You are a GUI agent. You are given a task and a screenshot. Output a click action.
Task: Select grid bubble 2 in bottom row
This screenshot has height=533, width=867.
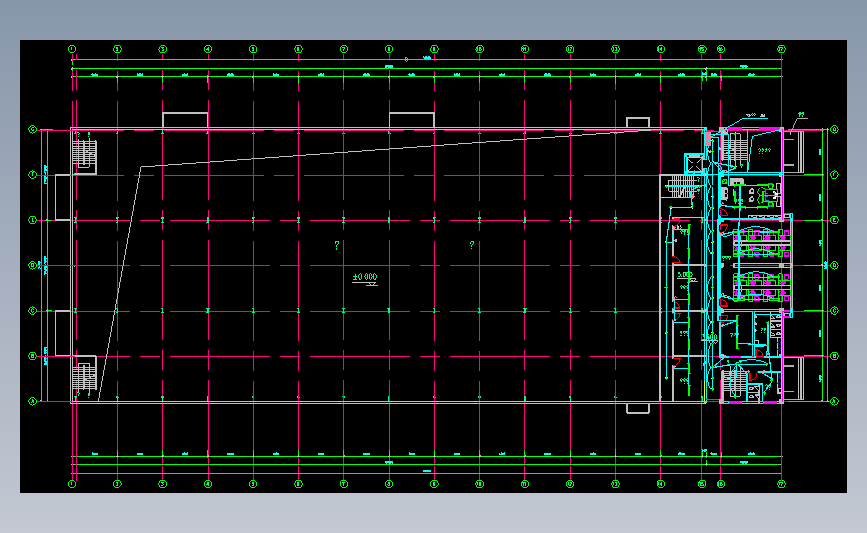(117, 484)
